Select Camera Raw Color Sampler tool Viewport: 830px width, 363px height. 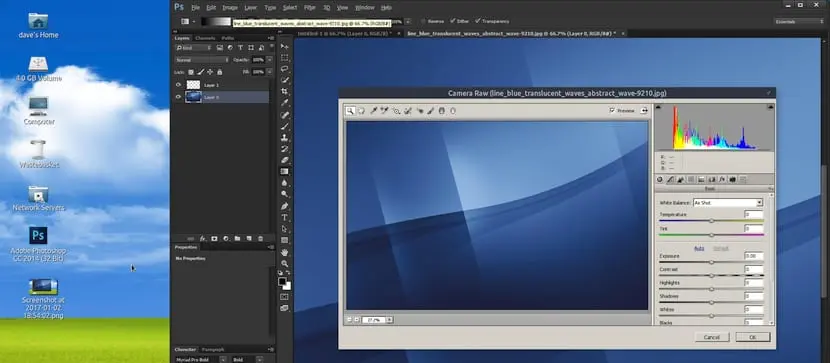[384, 111]
